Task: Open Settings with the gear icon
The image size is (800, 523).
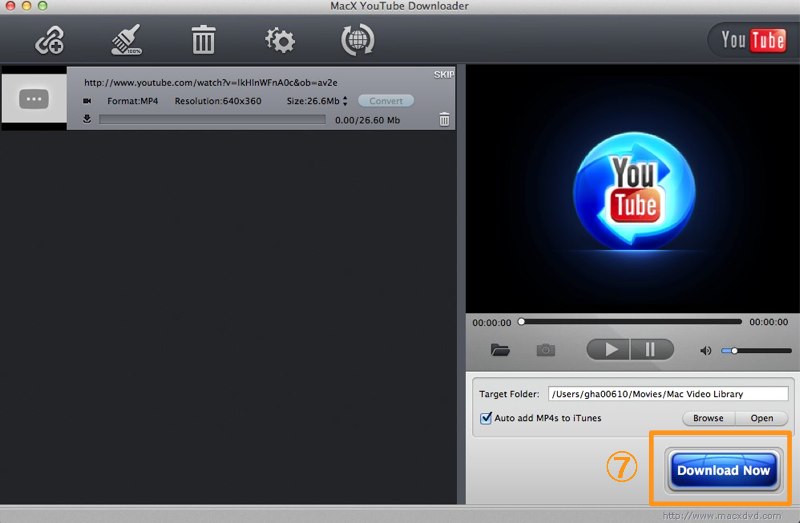Action: click(x=280, y=40)
